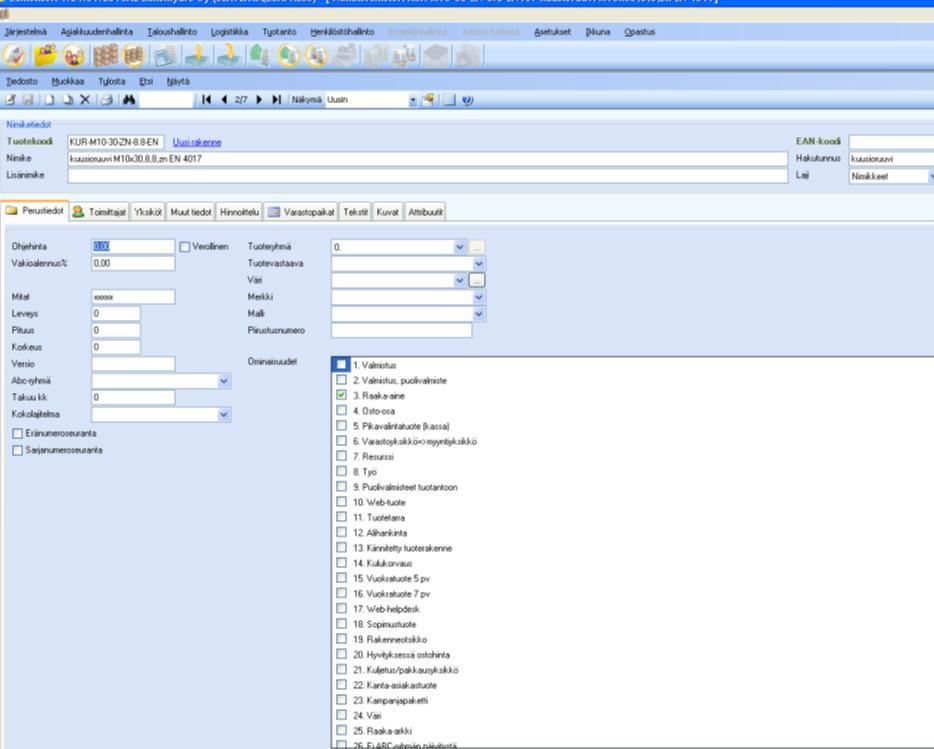934x749 pixels.
Task: Check the 1. Valmistus property
Action: tap(341, 364)
